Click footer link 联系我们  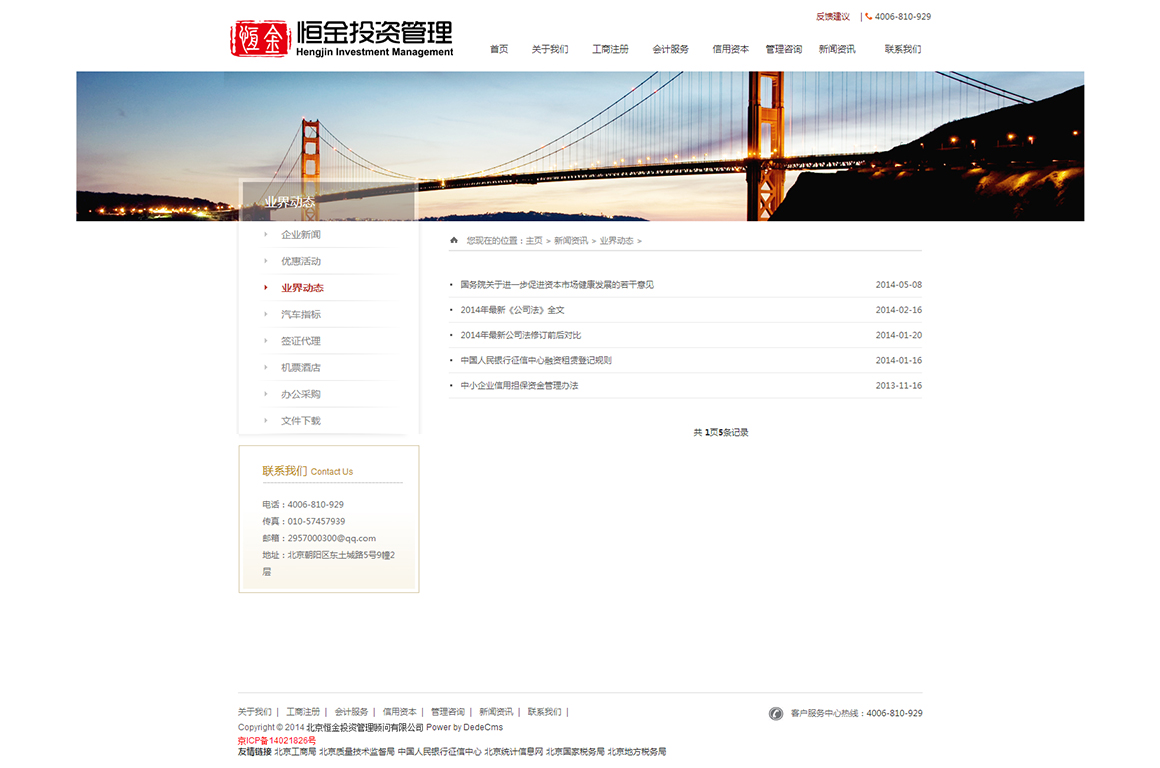pos(544,712)
